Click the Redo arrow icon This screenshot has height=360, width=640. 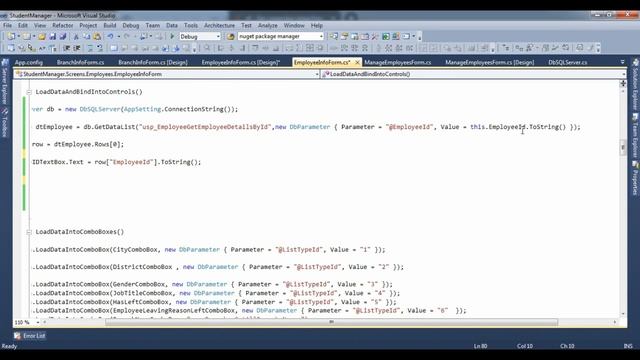tap(127, 36)
